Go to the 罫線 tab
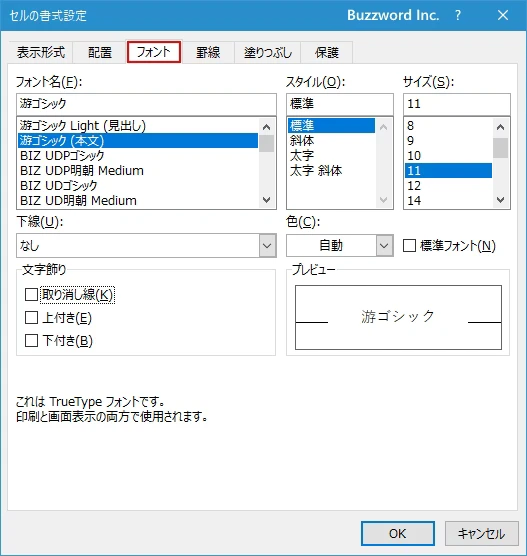 point(208,52)
